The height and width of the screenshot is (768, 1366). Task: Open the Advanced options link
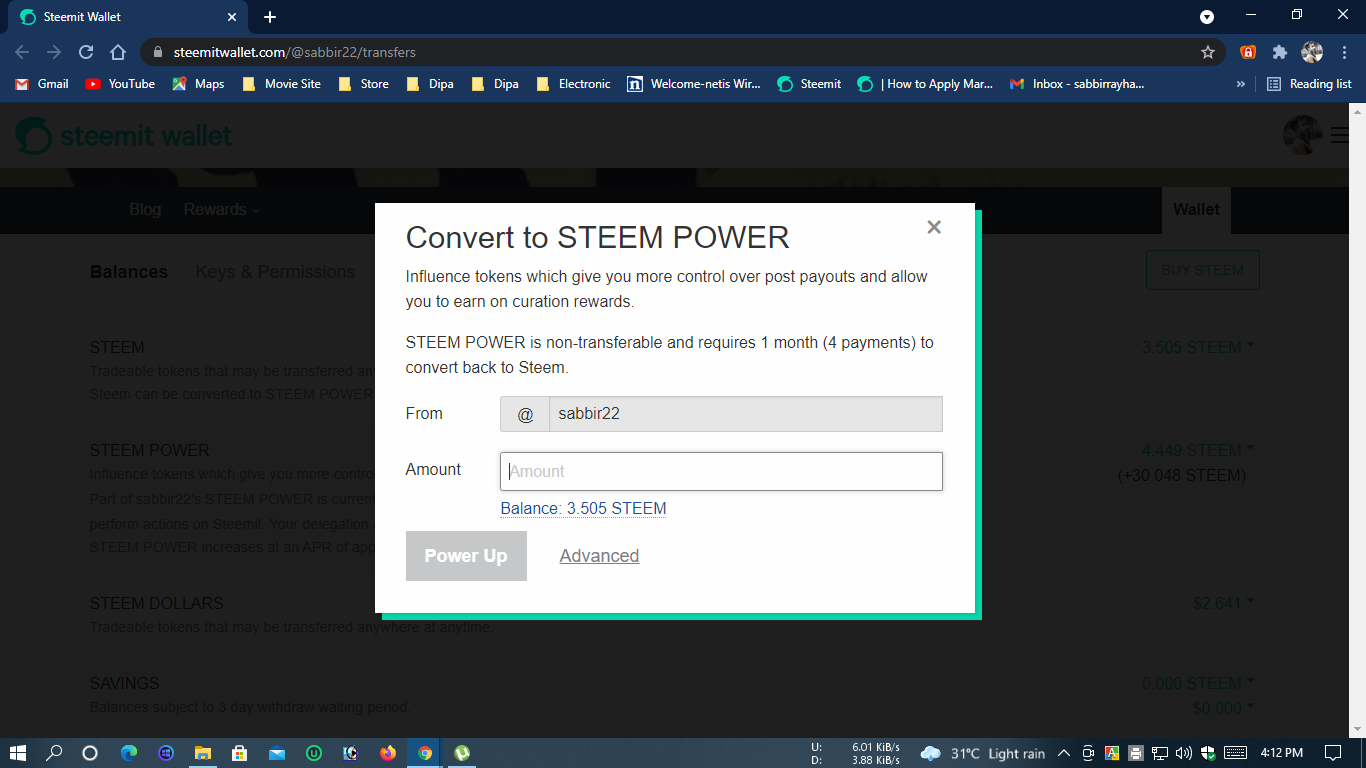coord(599,556)
